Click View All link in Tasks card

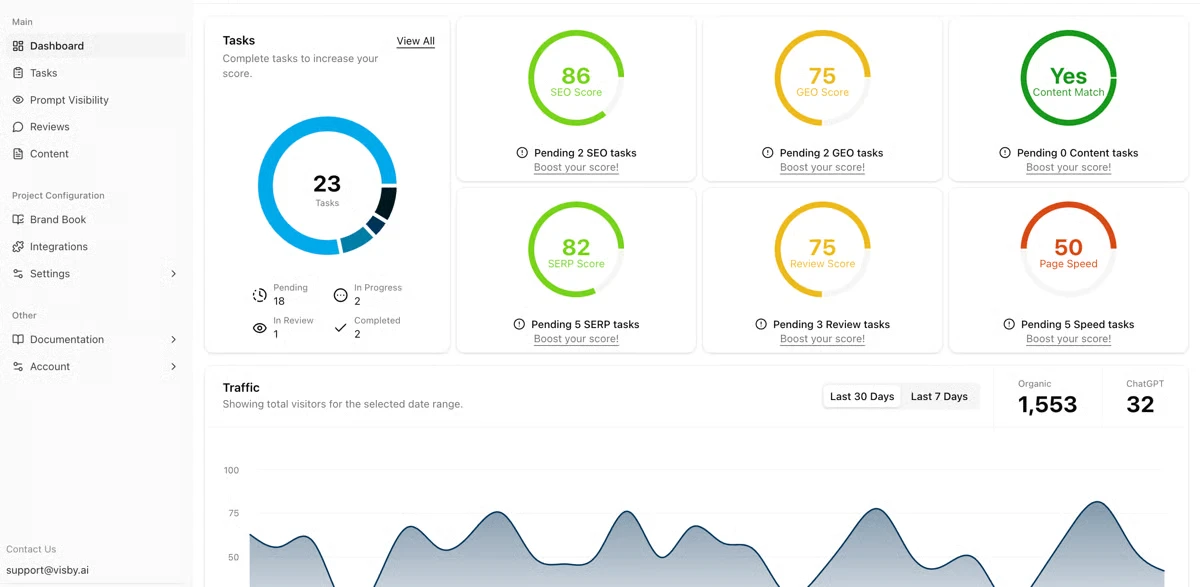[415, 41]
